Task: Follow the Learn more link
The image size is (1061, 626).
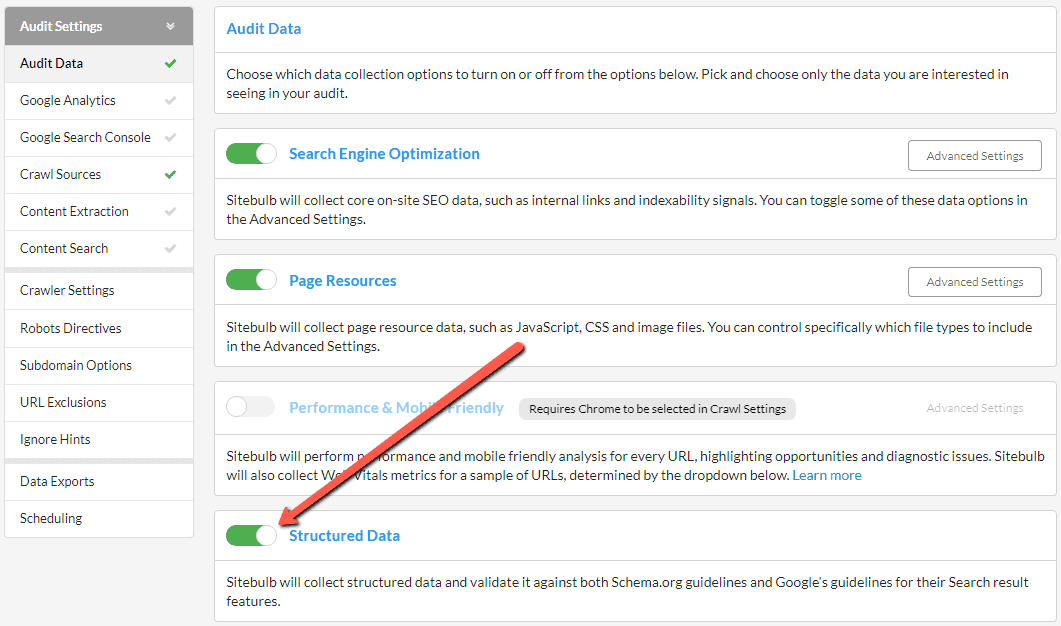Action: [826, 475]
